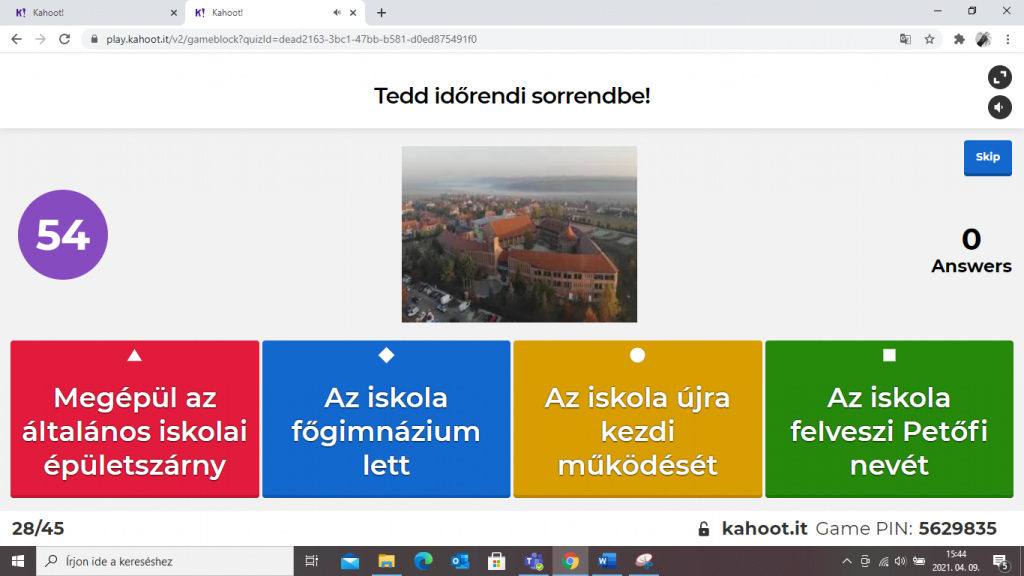Open a new browser tab
This screenshot has width=1024, height=576.
(381, 13)
